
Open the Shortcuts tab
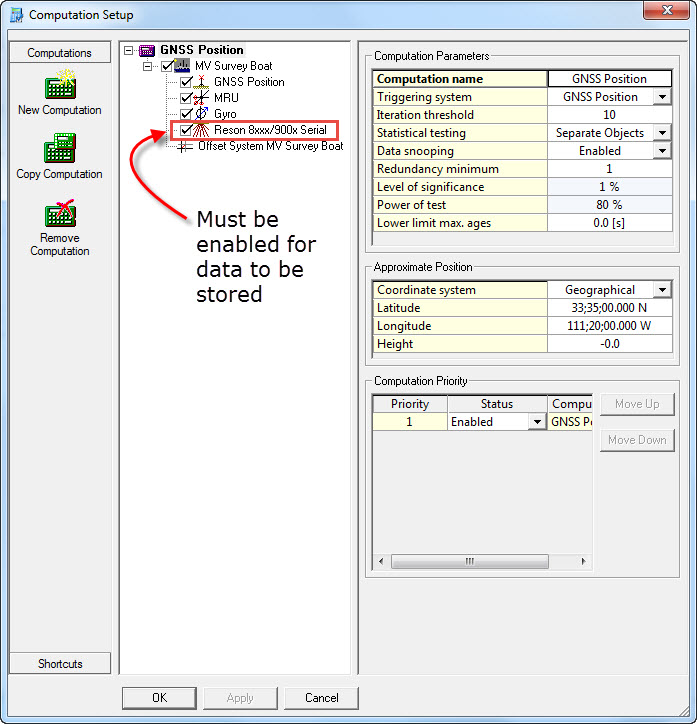click(x=60, y=664)
